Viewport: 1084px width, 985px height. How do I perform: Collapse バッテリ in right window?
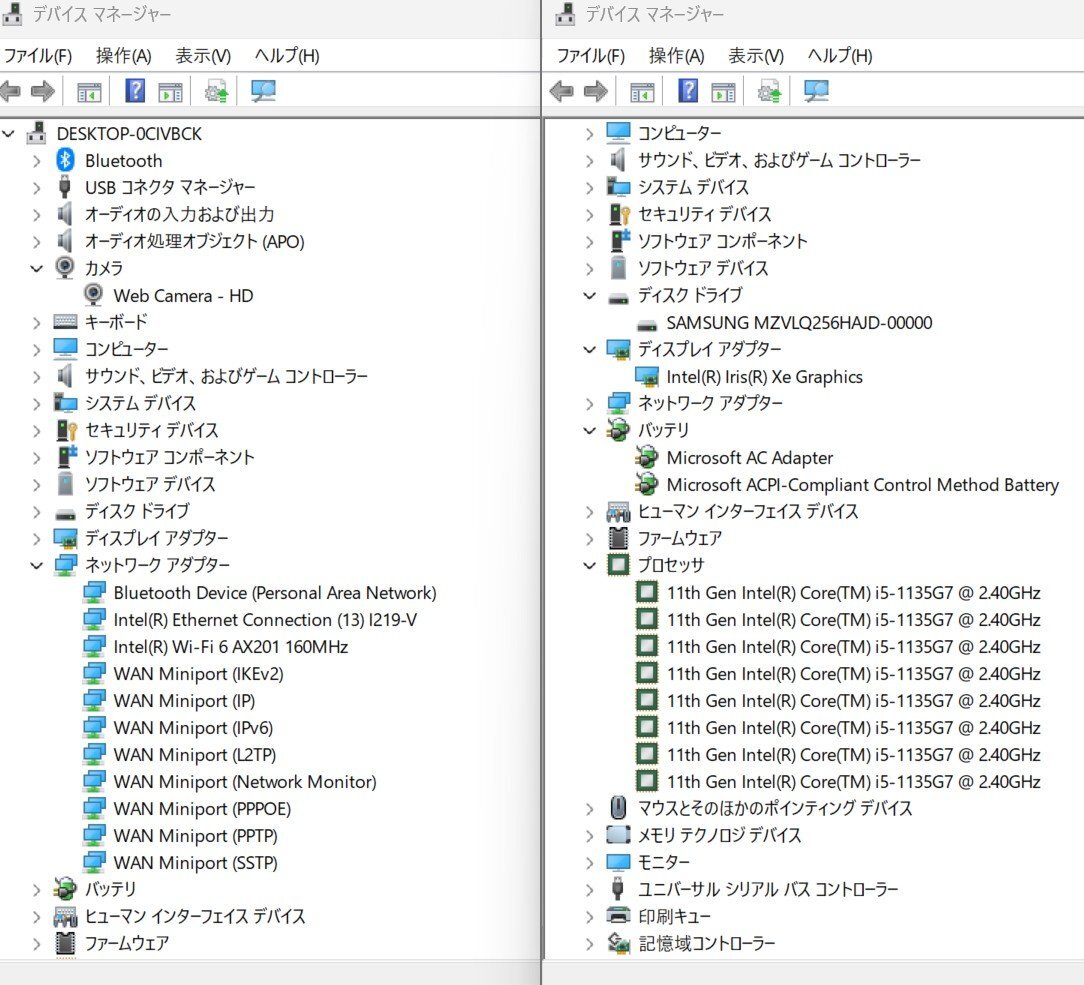590,431
